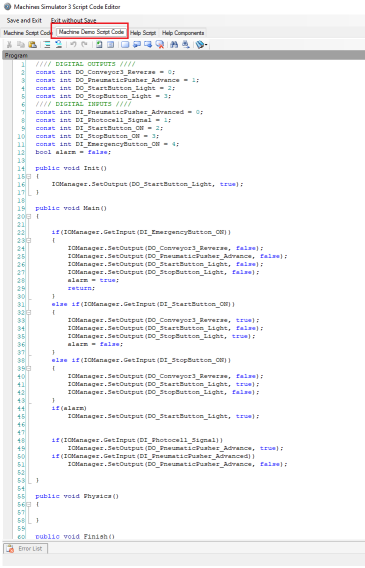The image size is (365, 568).
Task: Open the Error List panel tab
Action: 25,548
